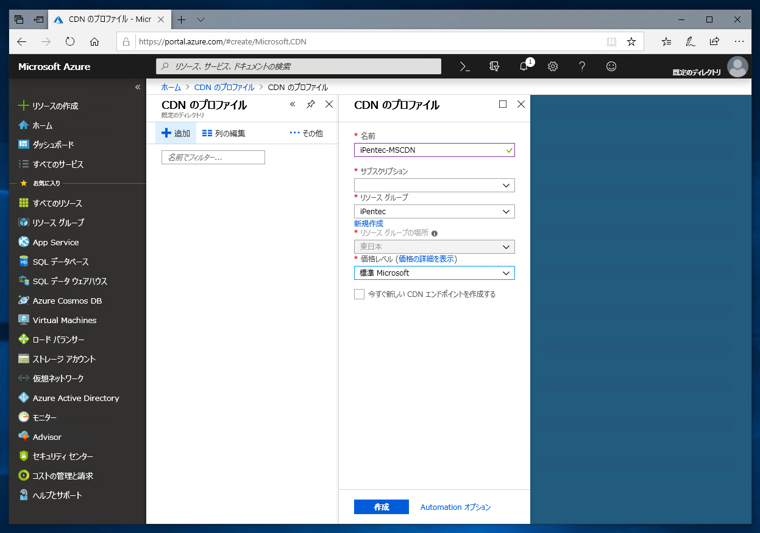Open Automation オプション link
Image resolution: width=760 pixels, height=533 pixels.
456,507
